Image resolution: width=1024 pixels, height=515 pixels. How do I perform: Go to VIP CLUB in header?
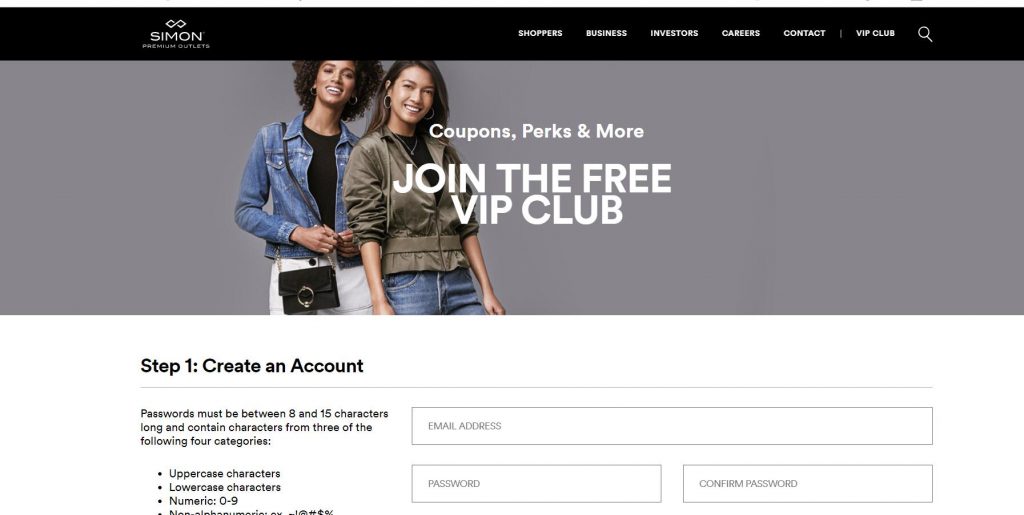point(875,33)
